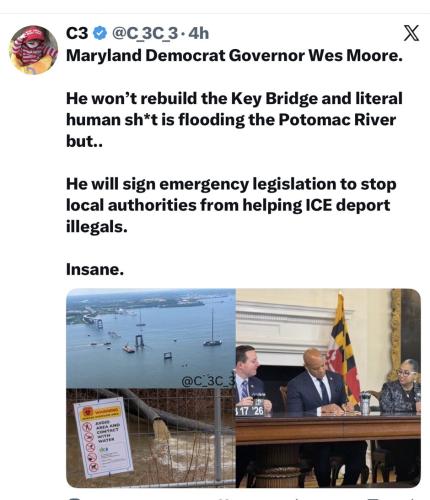Click the Maryland flag in the photo
This screenshot has height=500, width=430.
click(x=343, y=350)
